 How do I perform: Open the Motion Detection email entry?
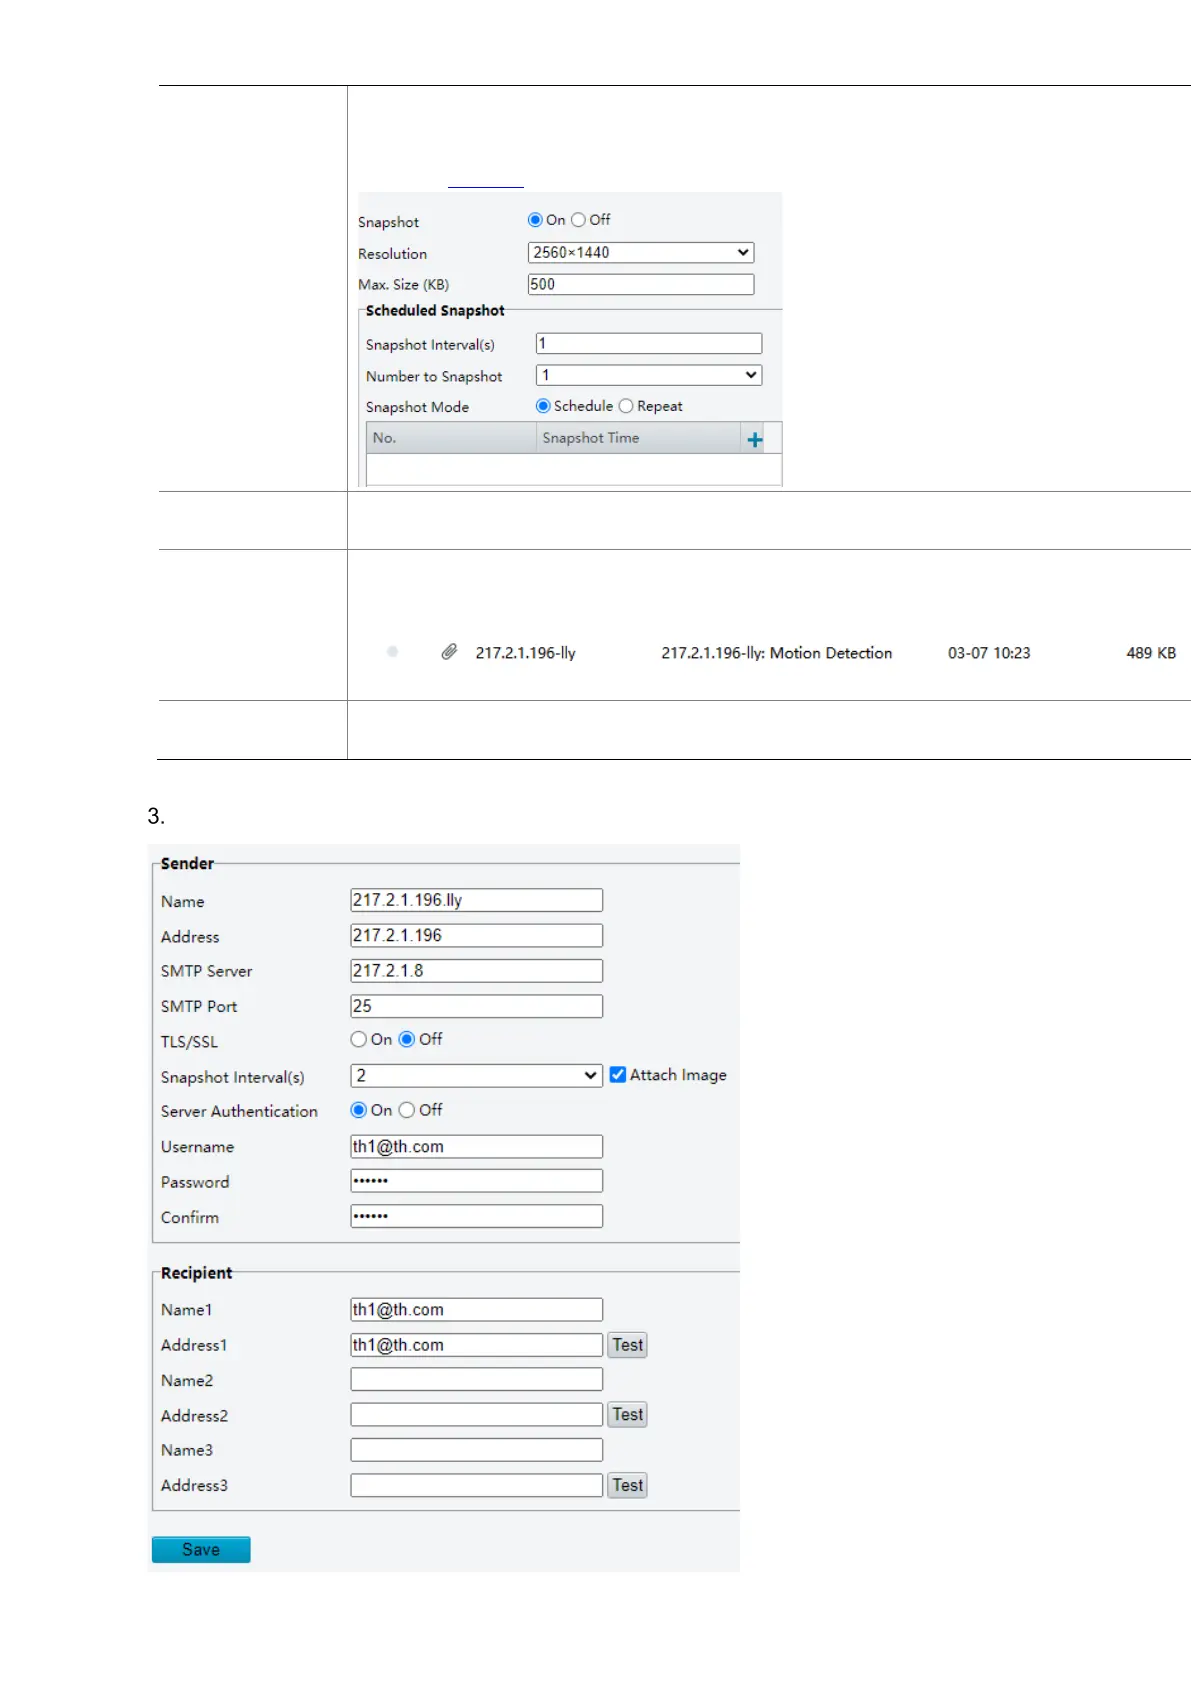click(776, 653)
